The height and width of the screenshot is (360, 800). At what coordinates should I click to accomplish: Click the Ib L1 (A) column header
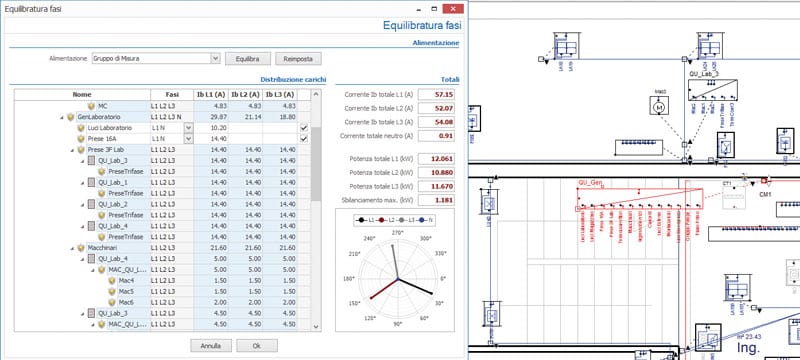[211, 95]
